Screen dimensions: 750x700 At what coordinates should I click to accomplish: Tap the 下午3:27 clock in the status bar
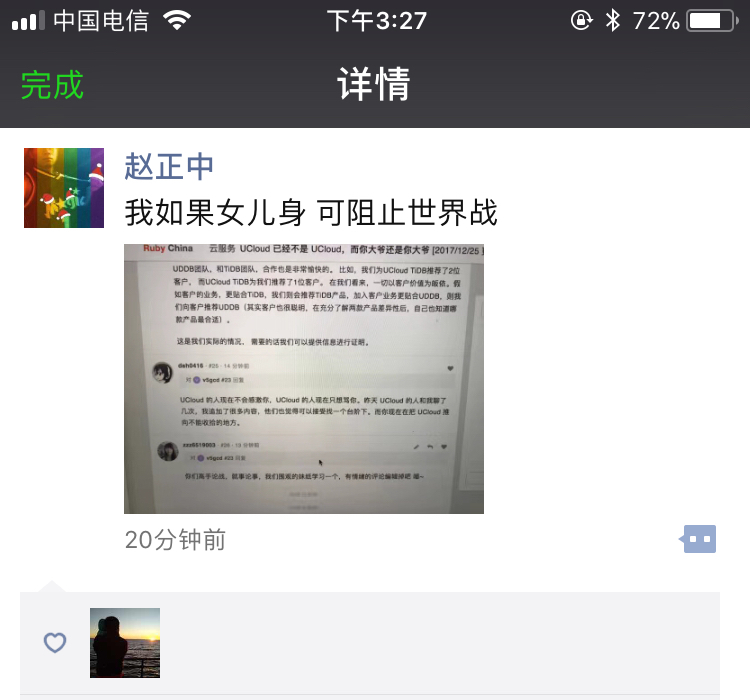tap(376, 21)
